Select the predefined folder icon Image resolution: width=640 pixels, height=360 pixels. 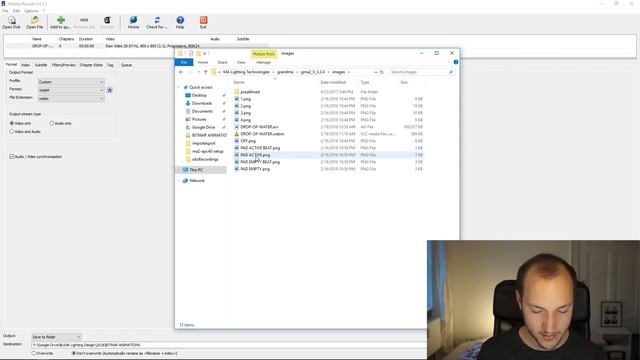click(237, 92)
